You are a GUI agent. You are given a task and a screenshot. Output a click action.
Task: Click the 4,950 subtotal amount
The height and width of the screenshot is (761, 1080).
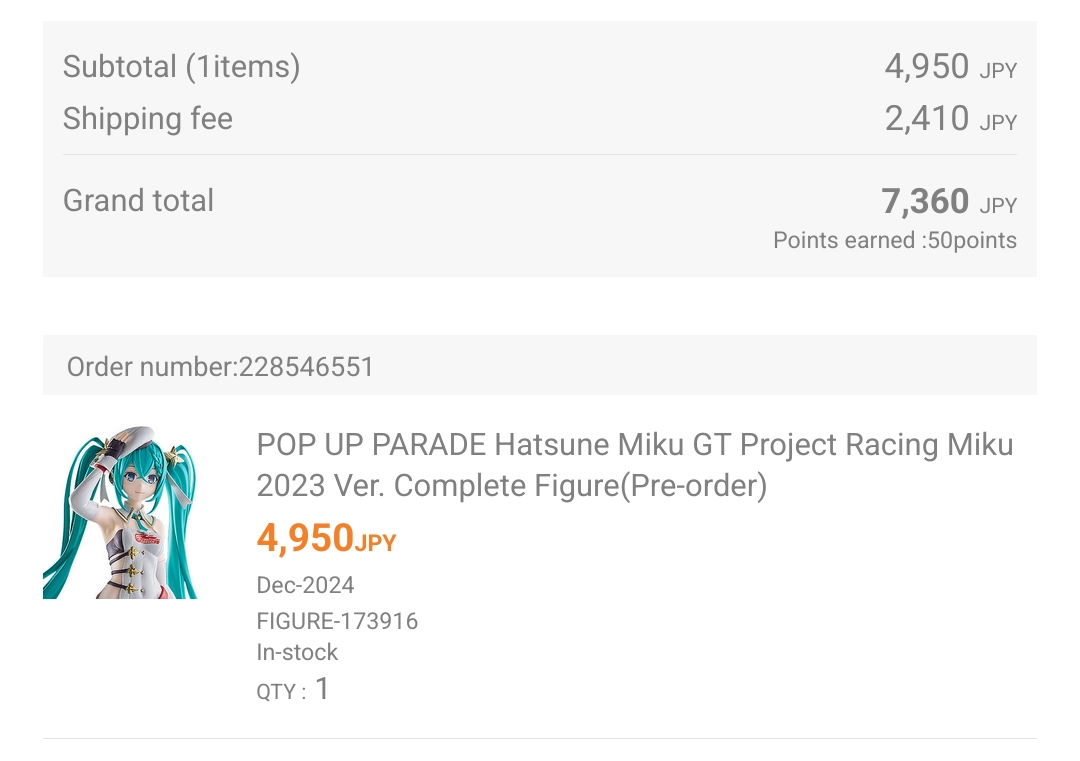[x=926, y=67]
